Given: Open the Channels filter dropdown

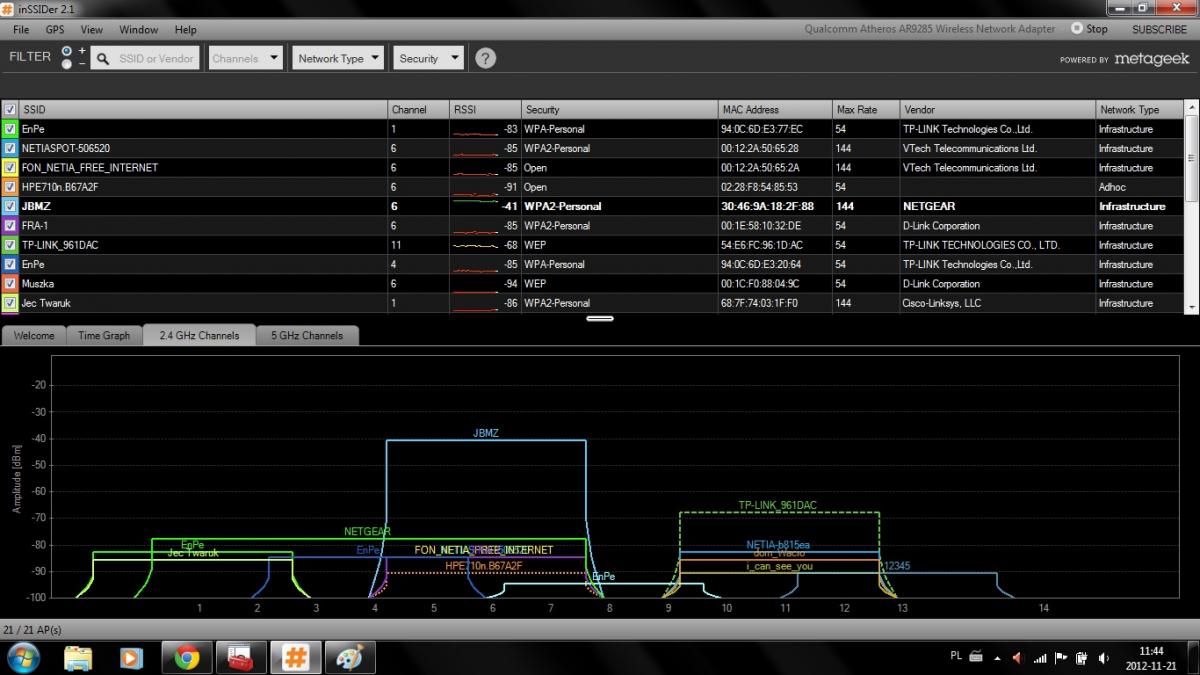Looking at the screenshot, I should point(247,58).
